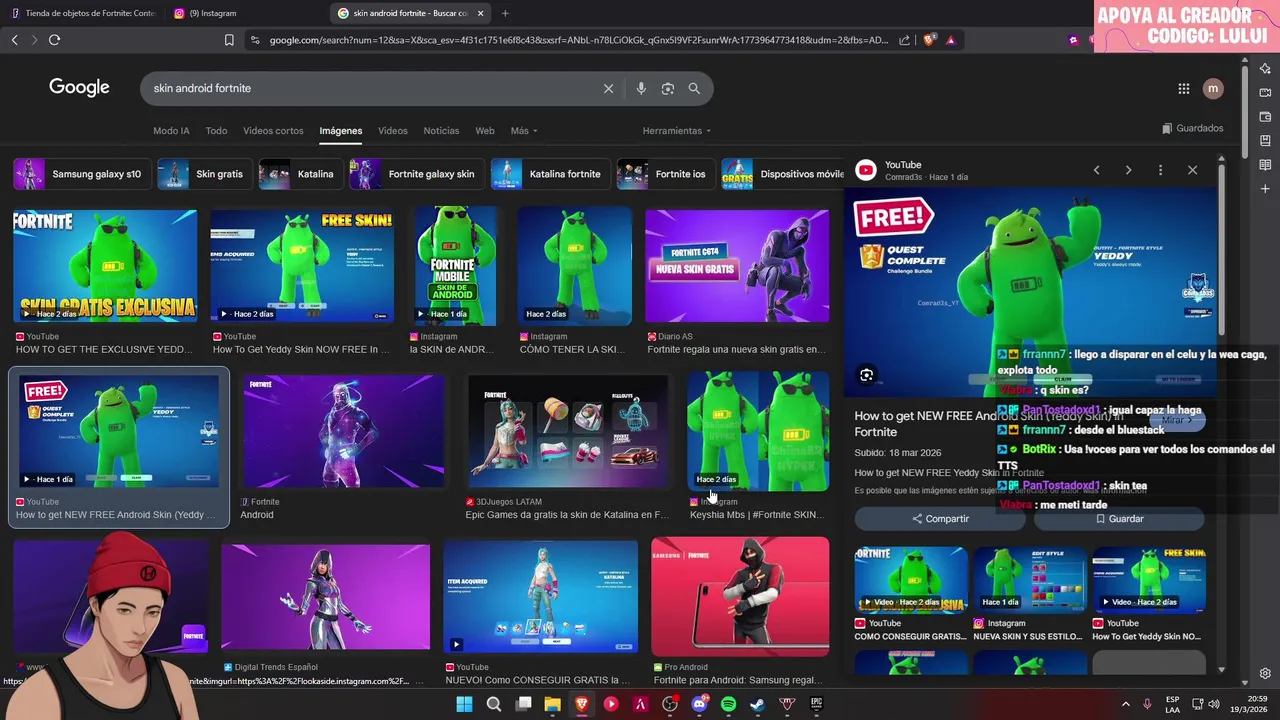
Task: Open Discord from the taskbar
Action: 699,704
